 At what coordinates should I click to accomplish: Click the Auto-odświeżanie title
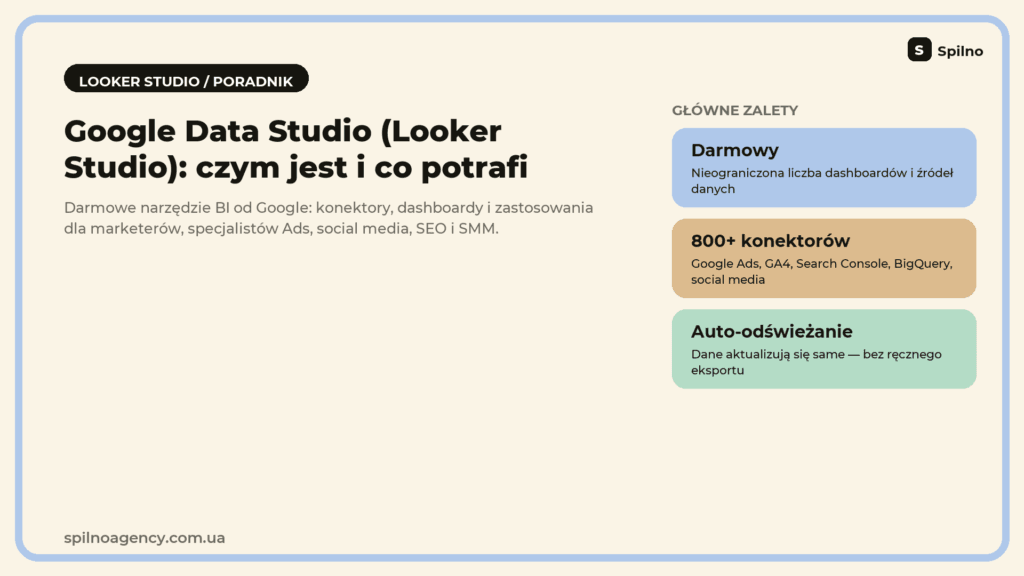pyautogui.click(x=772, y=332)
